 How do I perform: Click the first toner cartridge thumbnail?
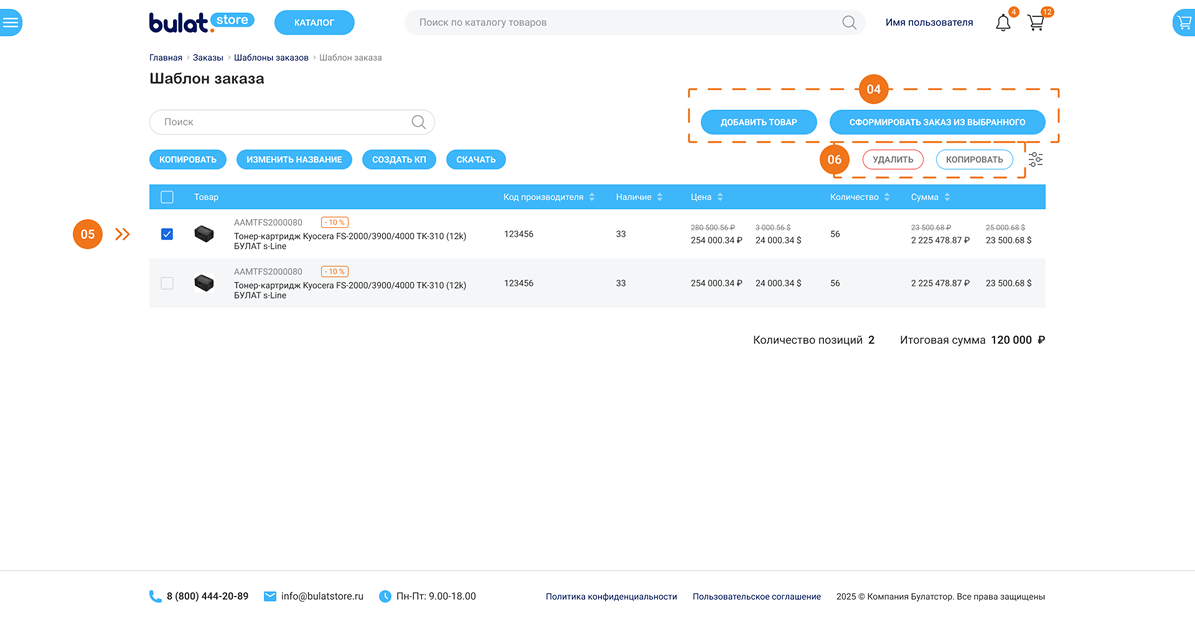pyautogui.click(x=204, y=234)
